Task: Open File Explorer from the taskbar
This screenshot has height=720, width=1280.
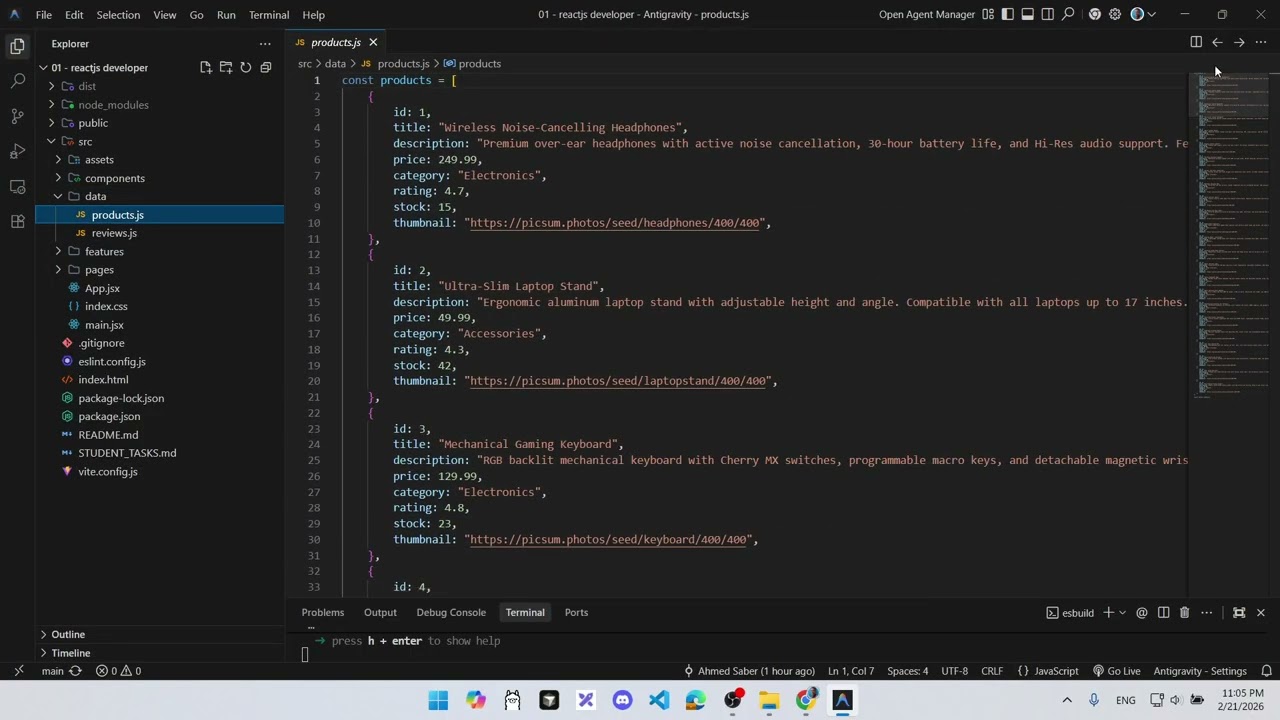Action: point(769,700)
